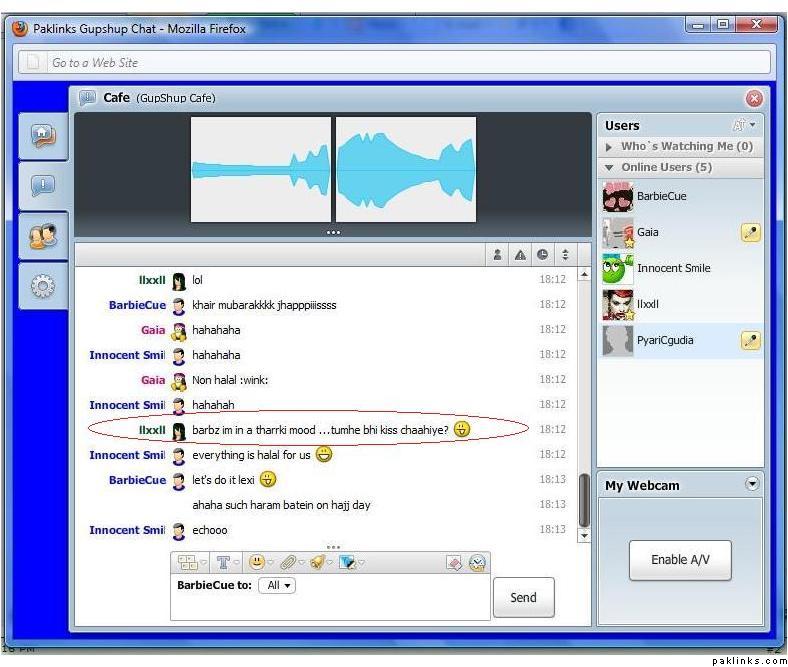The image size is (788, 667).
Task: Toggle PyariCgudia's microphone button
Action: coord(750,341)
